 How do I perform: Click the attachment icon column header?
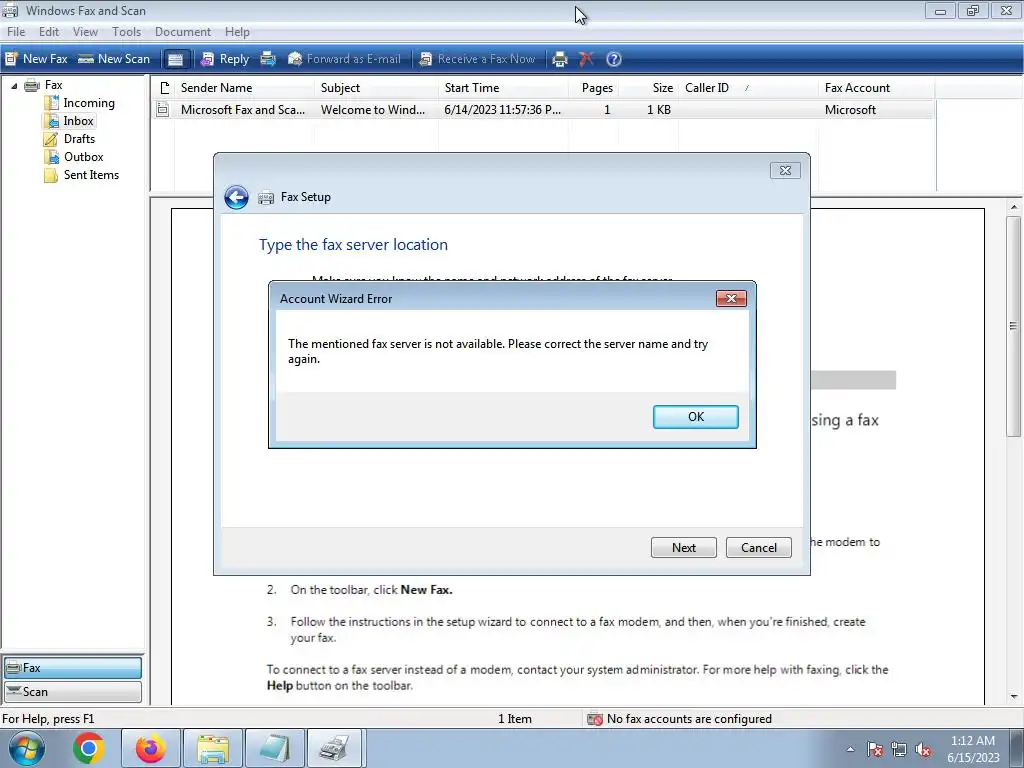coord(164,88)
